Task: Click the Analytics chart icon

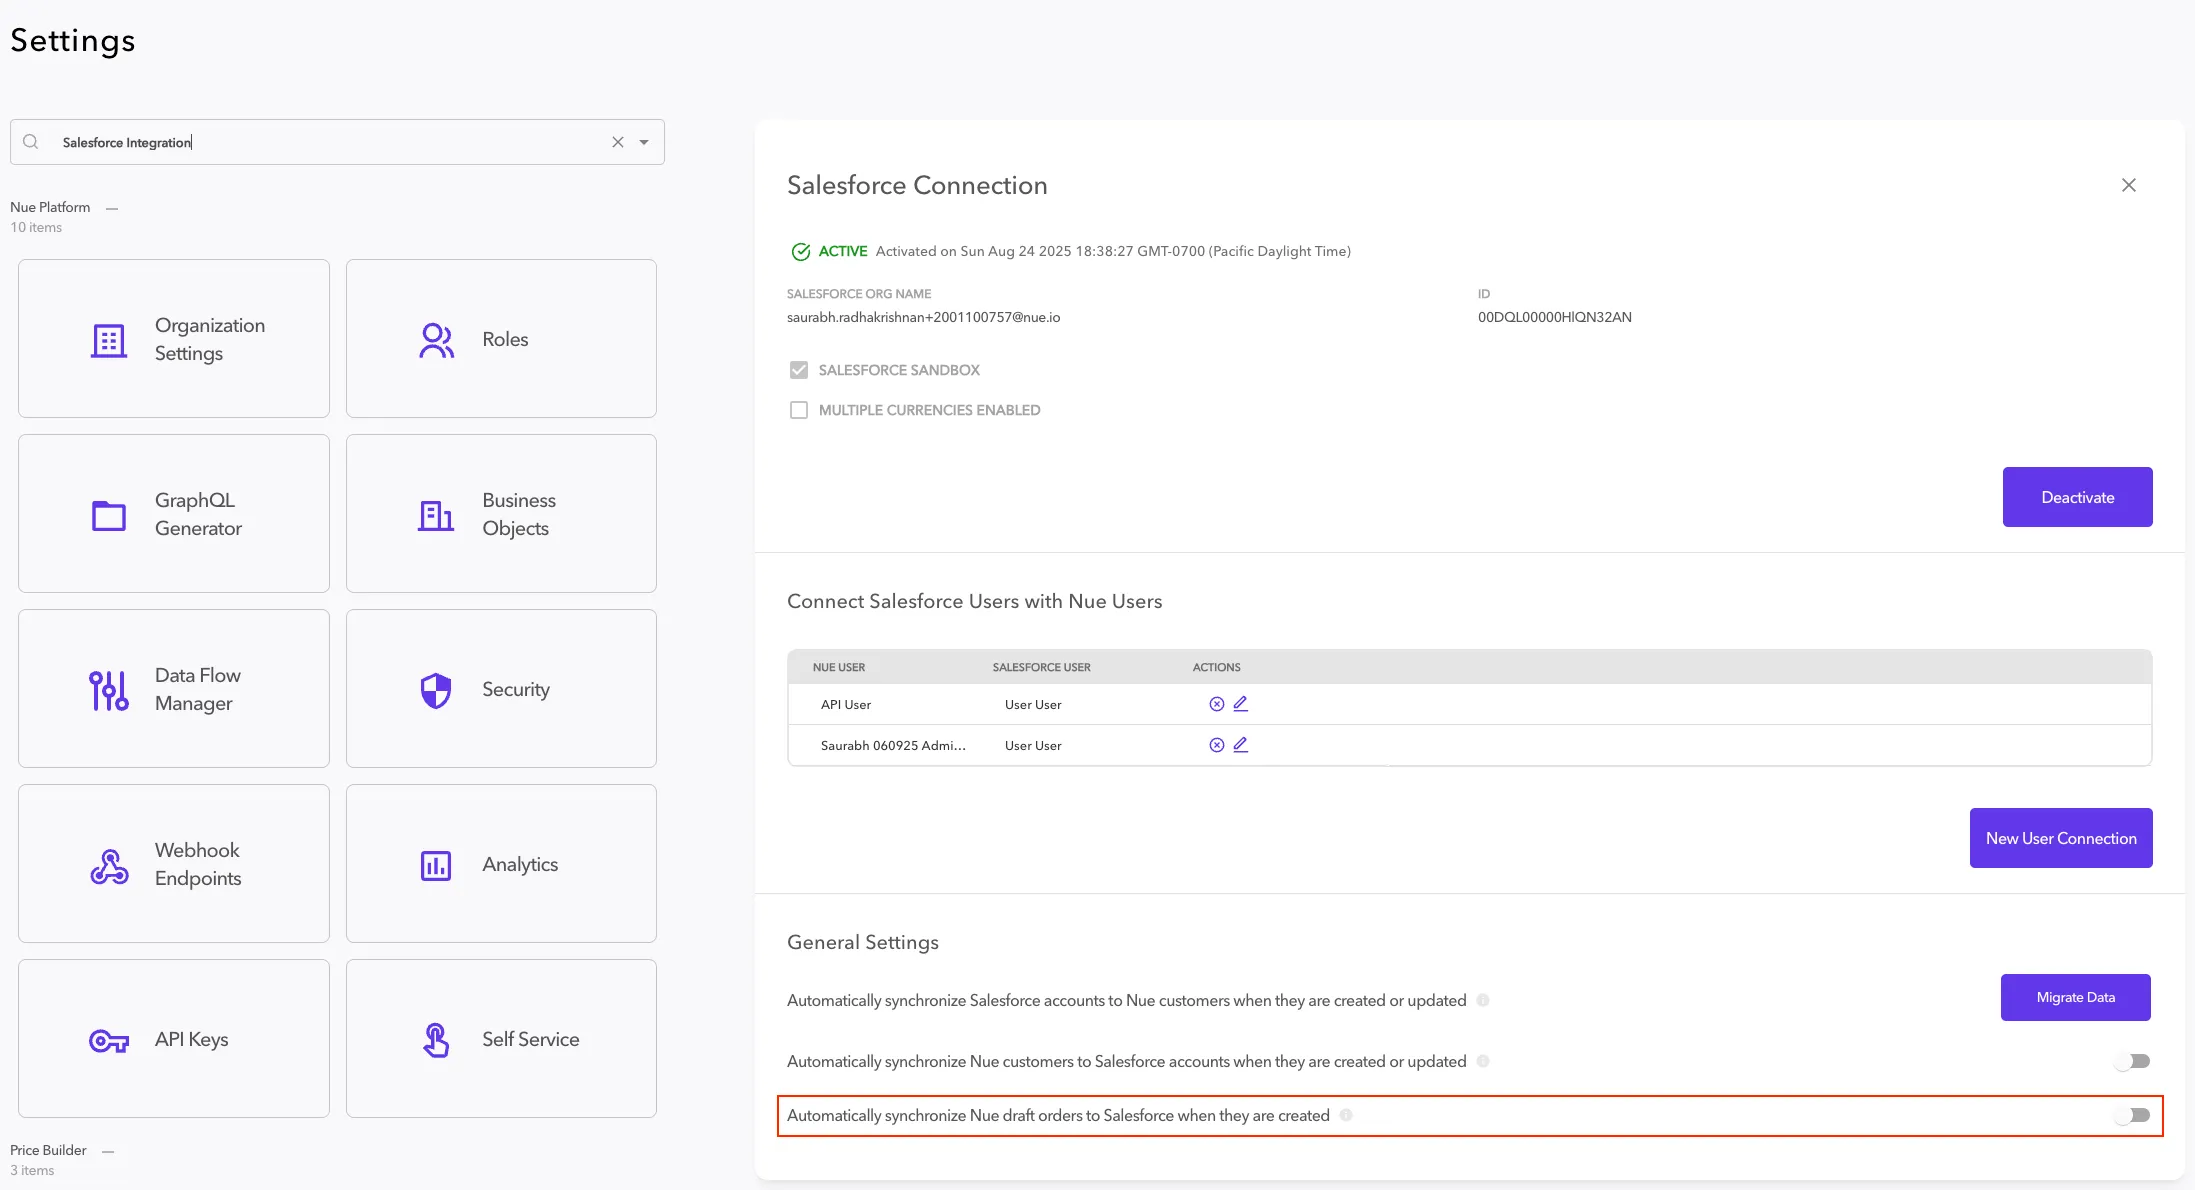Action: [436, 865]
